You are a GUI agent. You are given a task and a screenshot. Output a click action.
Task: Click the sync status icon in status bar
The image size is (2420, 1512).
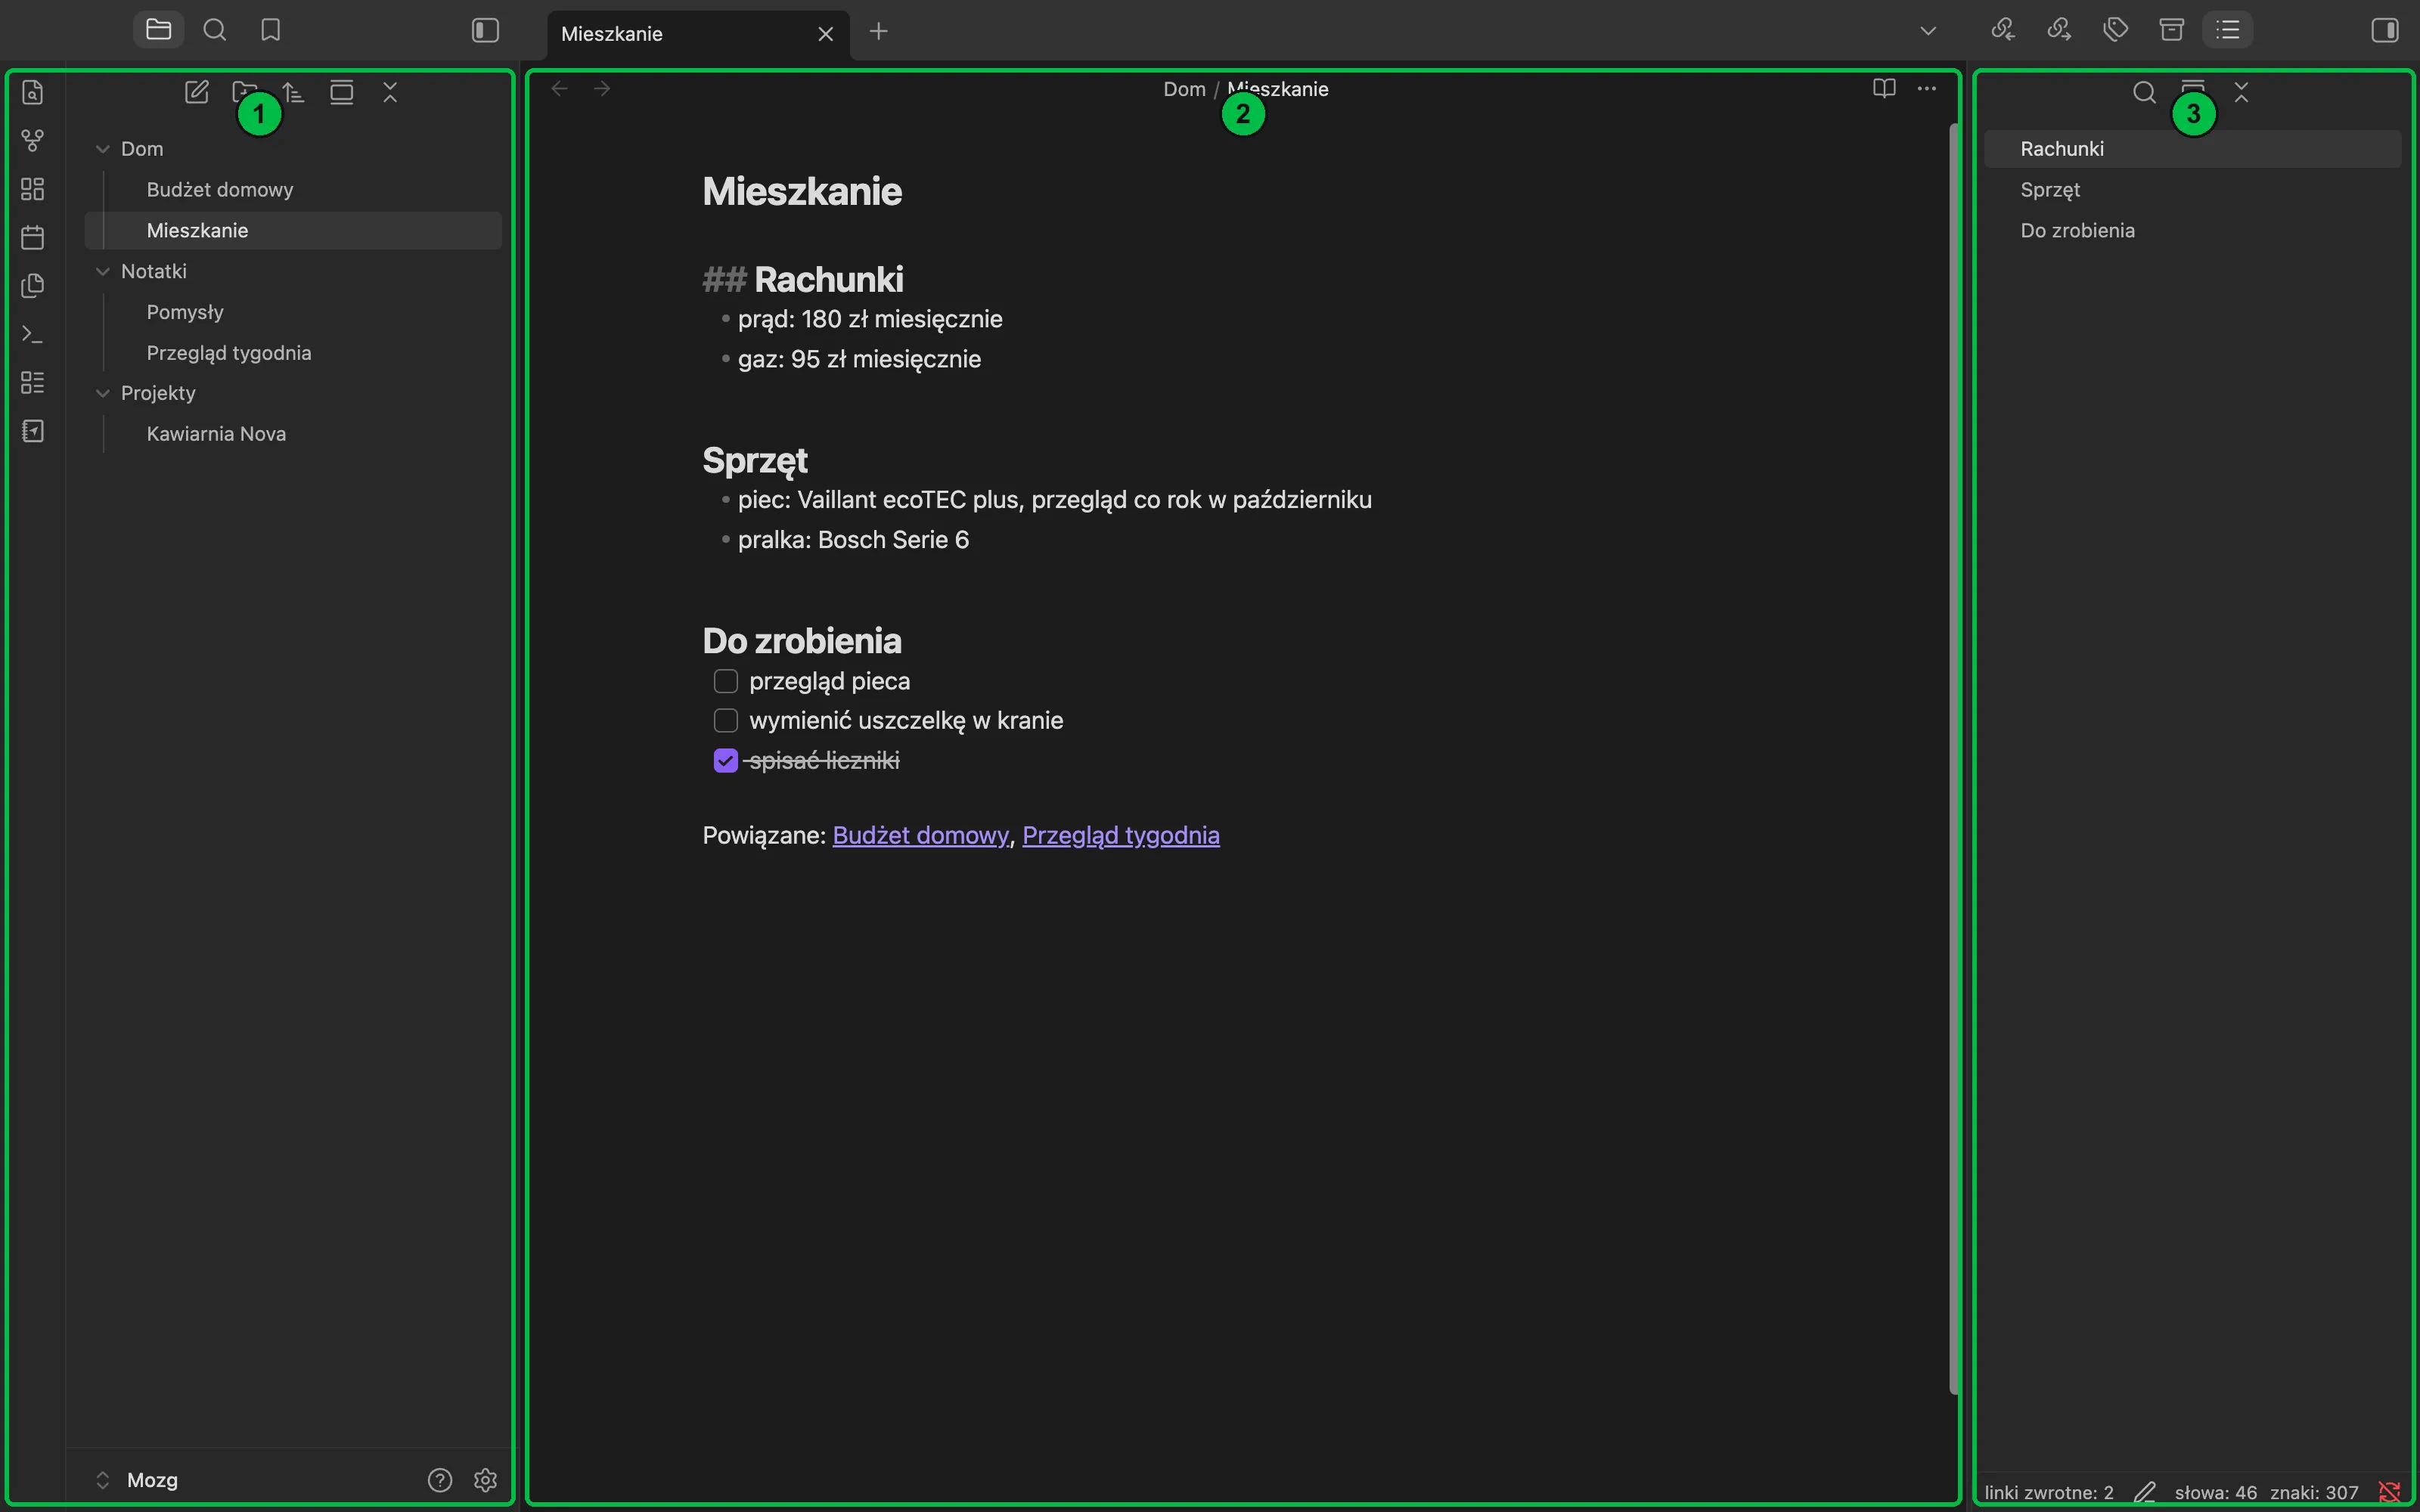tap(2390, 1492)
